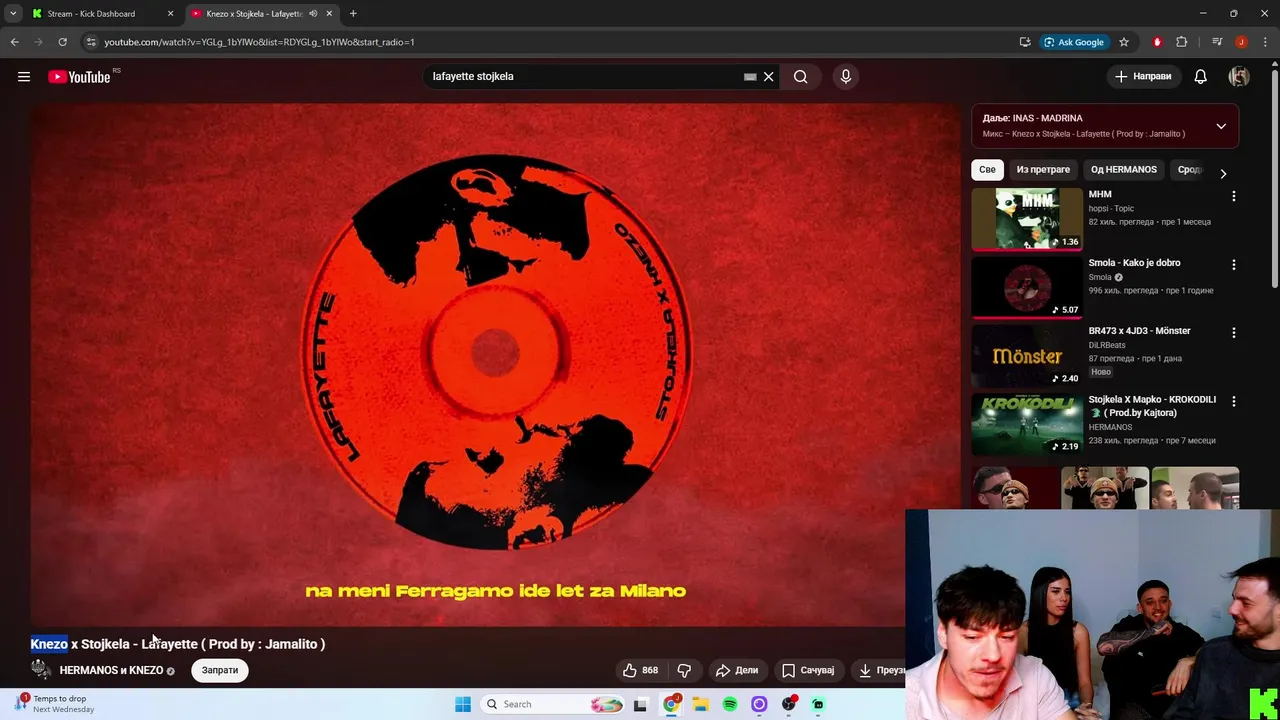
Task: Open Chrome extensions puzzle icon
Action: point(1181,42)
